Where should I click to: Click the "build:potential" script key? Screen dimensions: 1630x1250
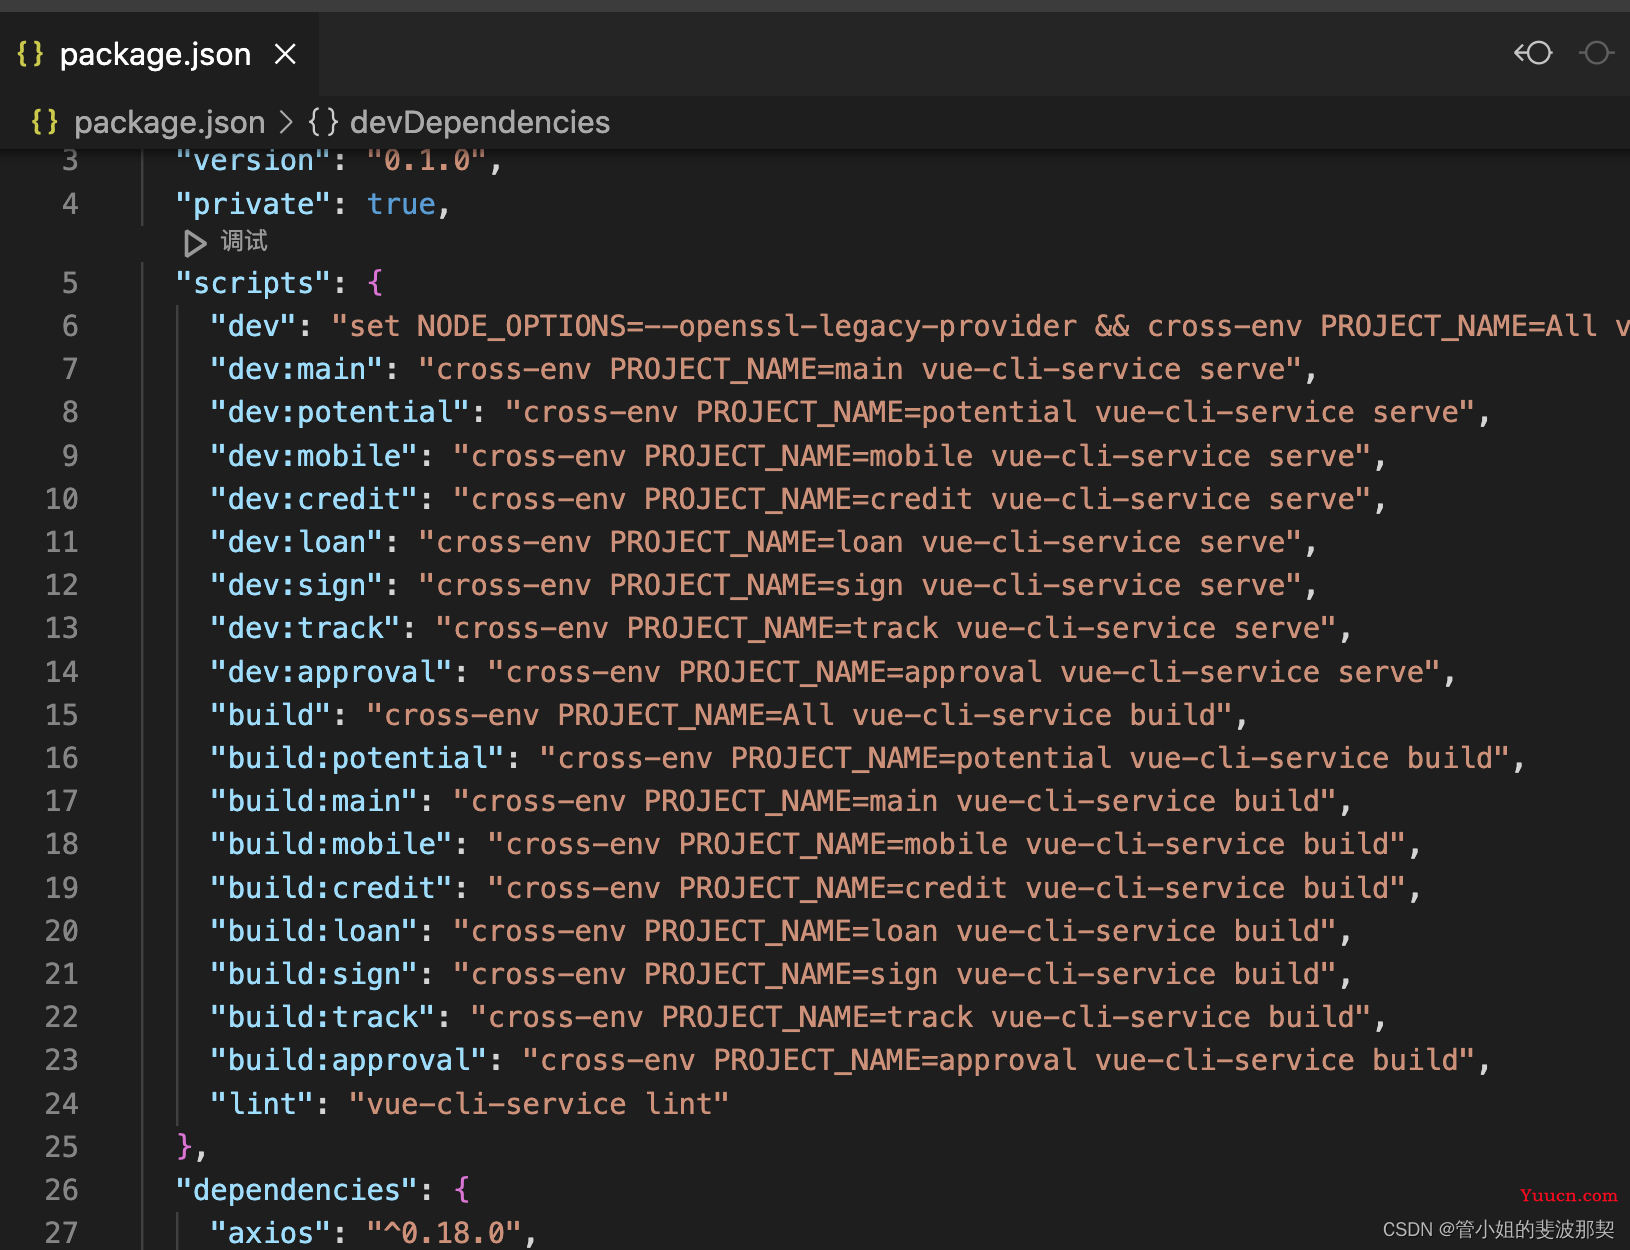tap(358, 758)
